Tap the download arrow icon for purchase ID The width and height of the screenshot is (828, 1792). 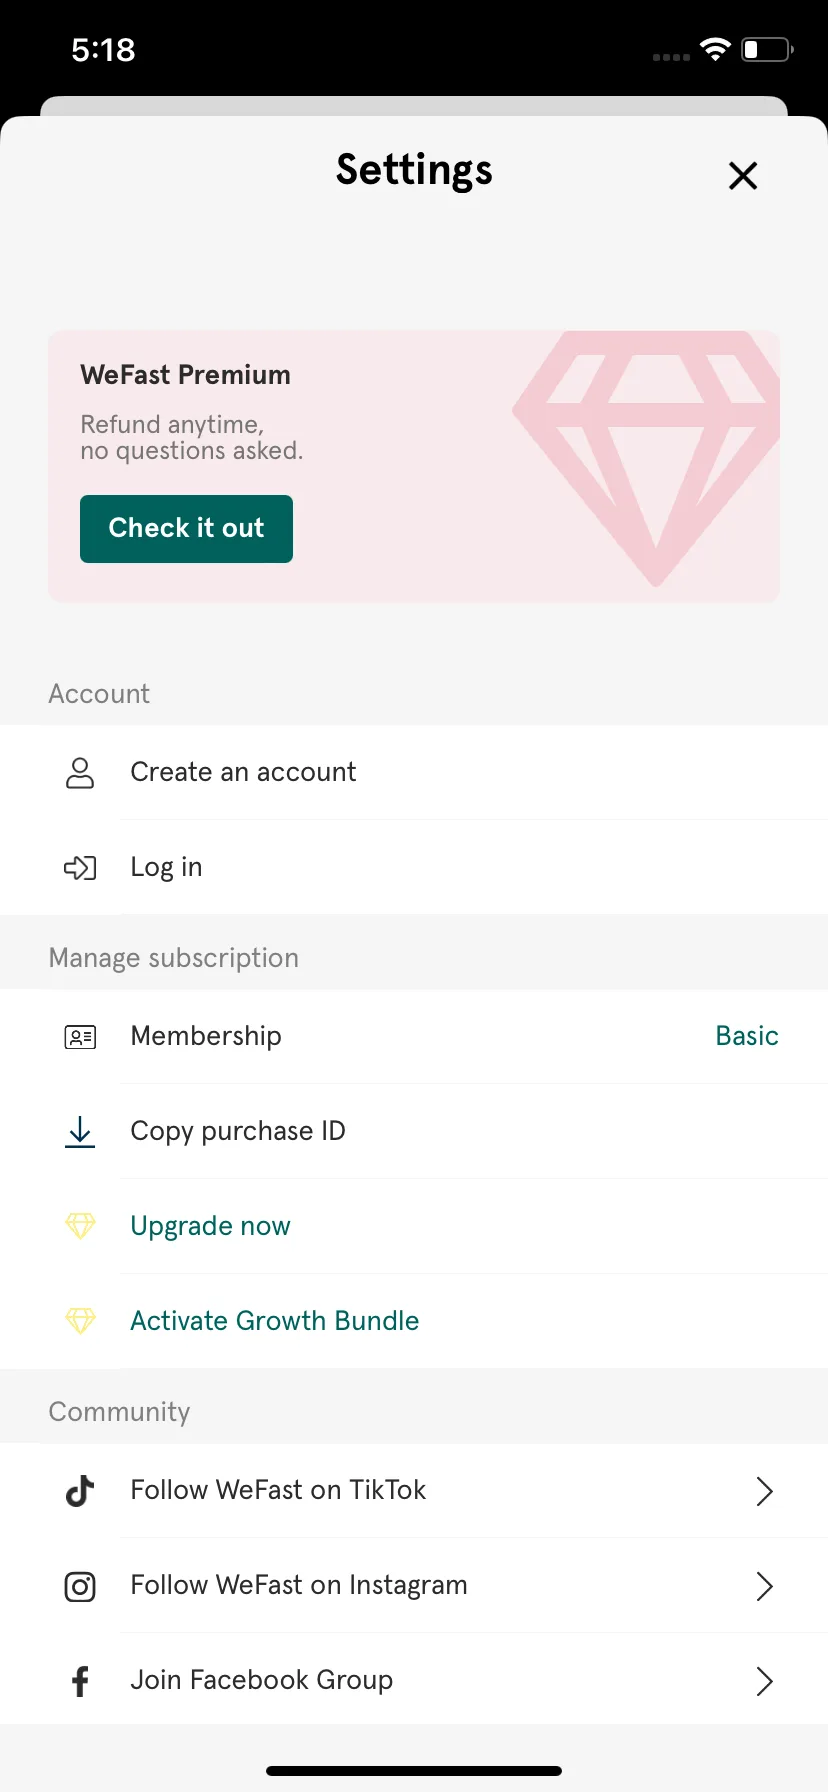(x=80, y=1132)
